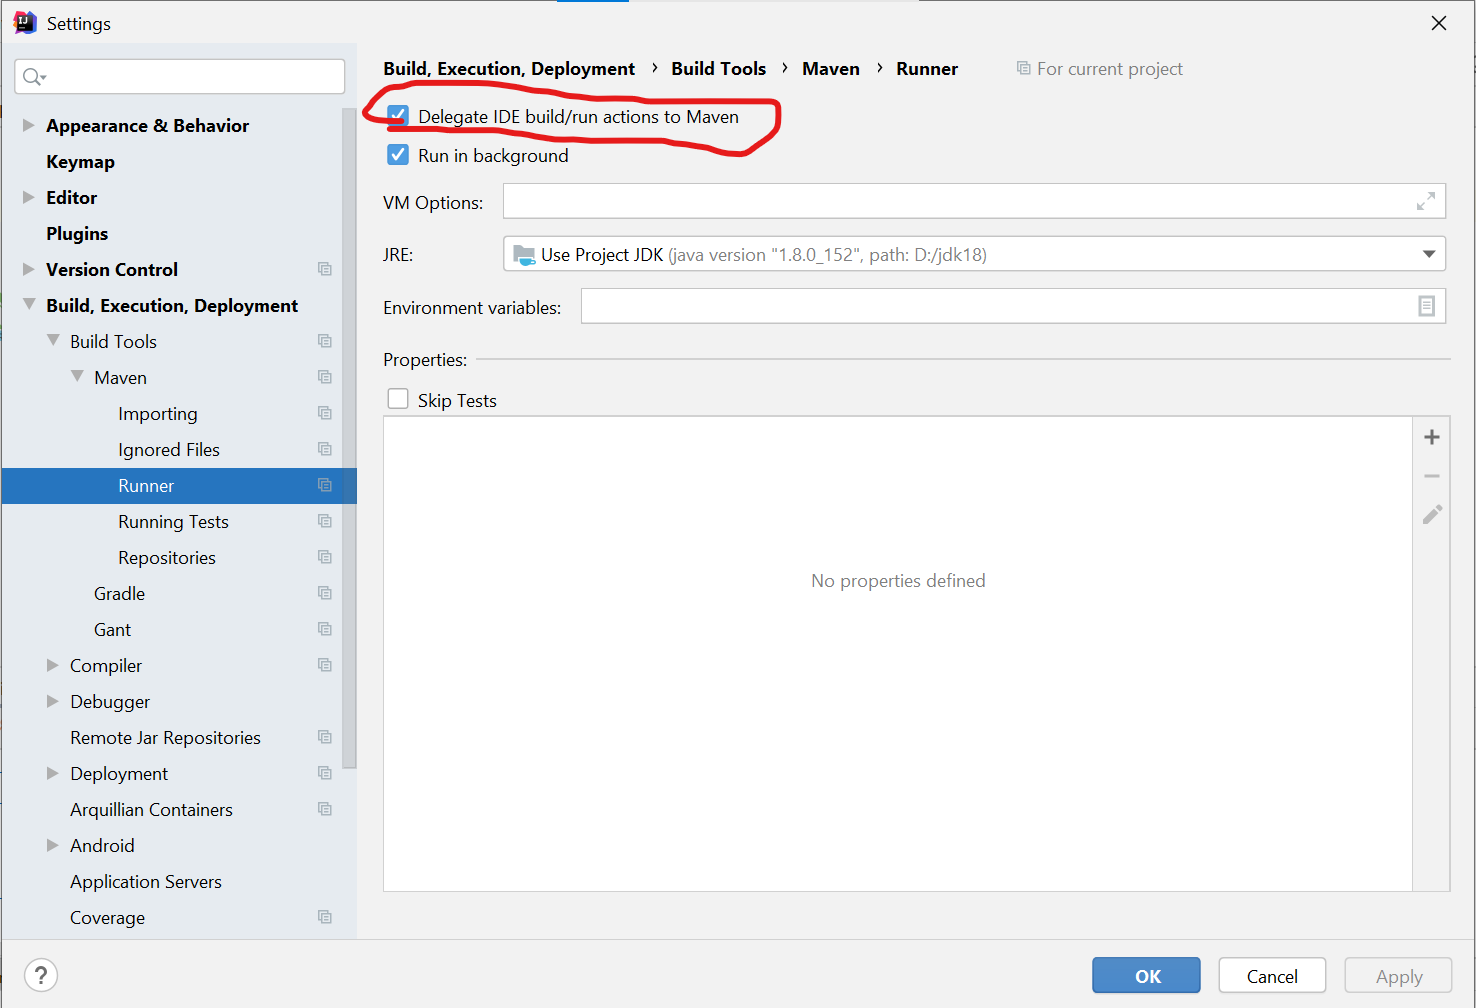Toggle Delegate IDE build/run actions to Maven
The width and height of the screenshot is (1476, 1008).
pyautogui.click(x=398, y=116)
